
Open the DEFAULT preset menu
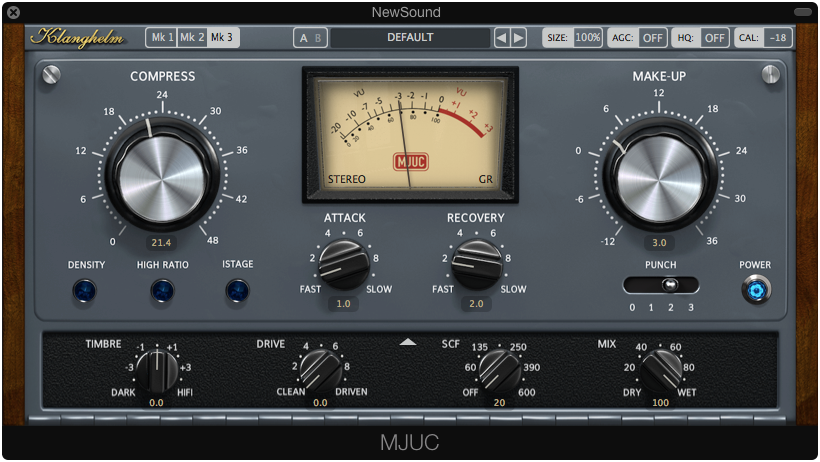tap(411, 38)
